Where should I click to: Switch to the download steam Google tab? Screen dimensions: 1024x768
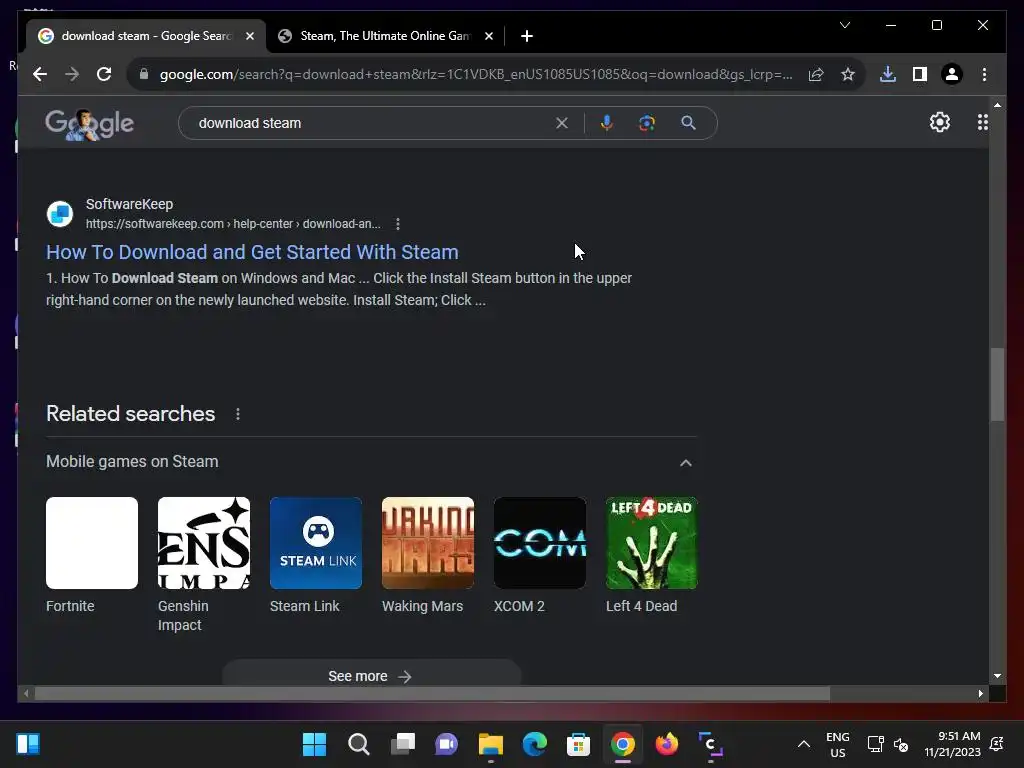pyautogui.click(x=146, y=36)
